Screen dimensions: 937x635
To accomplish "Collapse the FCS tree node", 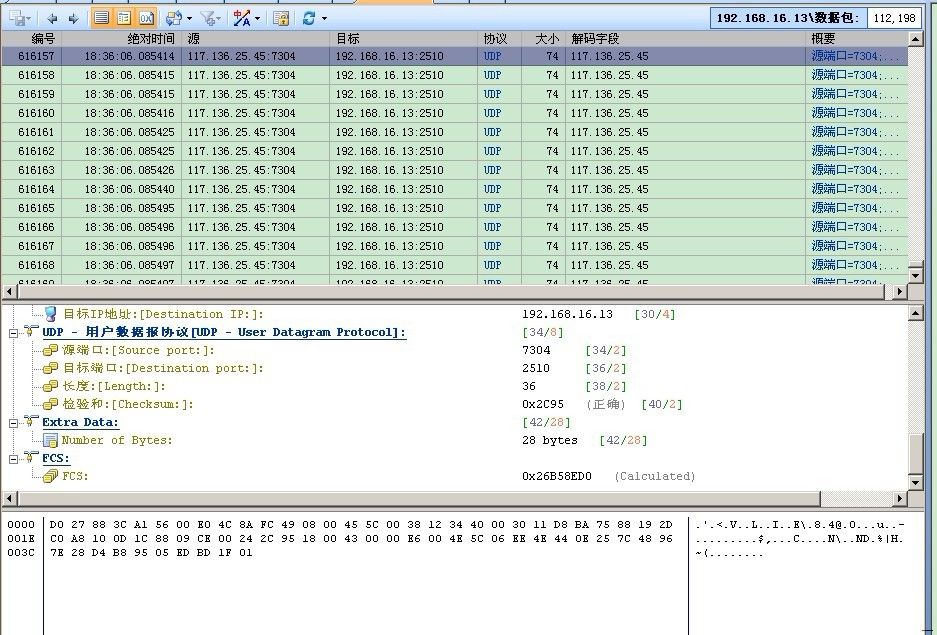I will click(x=15, y=458).
